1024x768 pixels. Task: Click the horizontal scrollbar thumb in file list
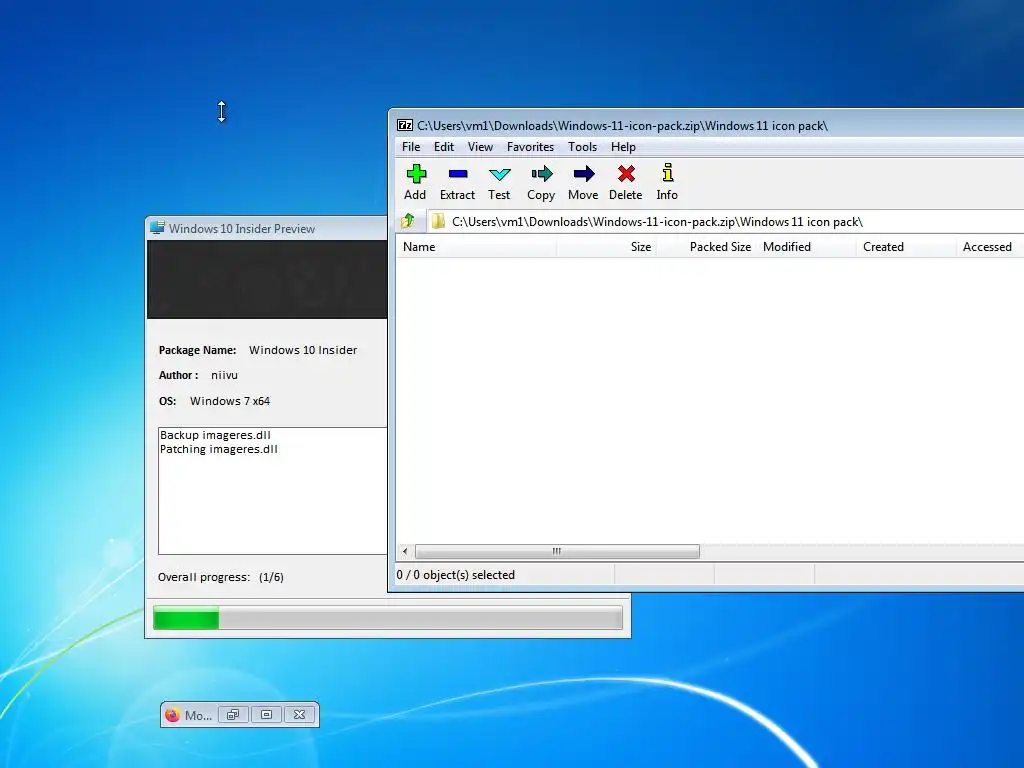pyautogui.click(x=557, y=551)
